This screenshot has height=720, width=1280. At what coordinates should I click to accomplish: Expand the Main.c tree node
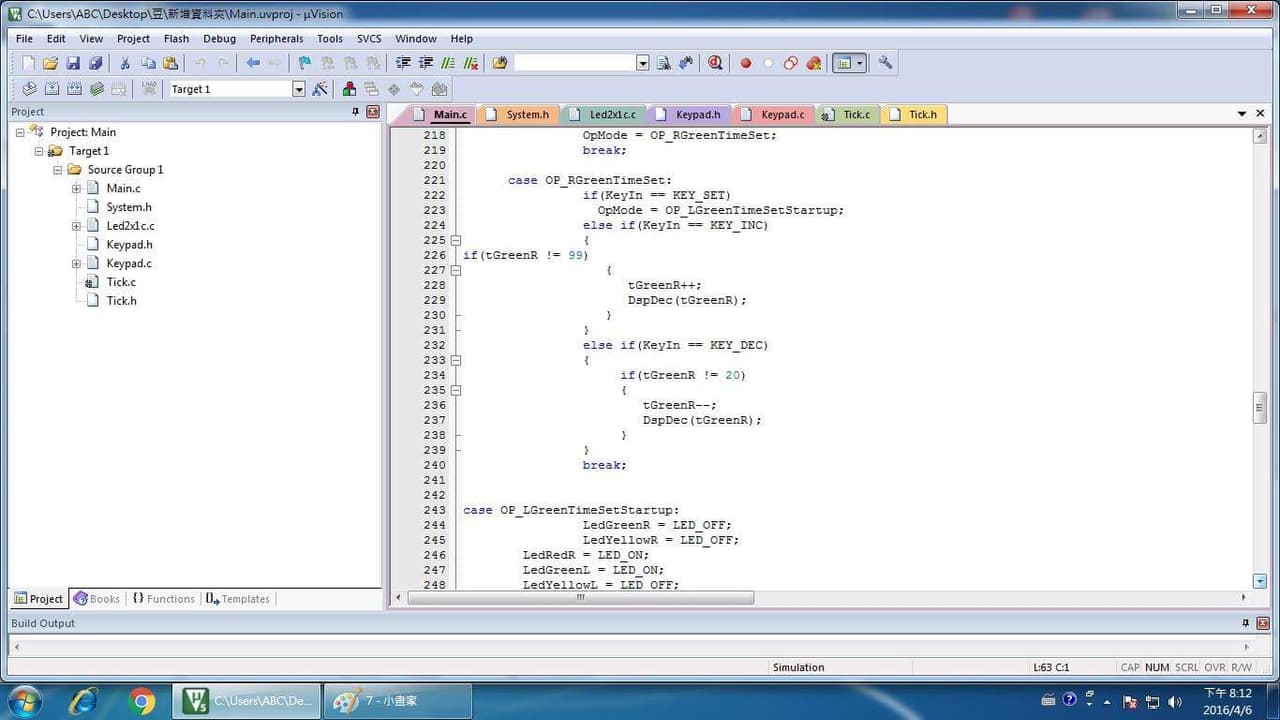click(x=76, y=188)
